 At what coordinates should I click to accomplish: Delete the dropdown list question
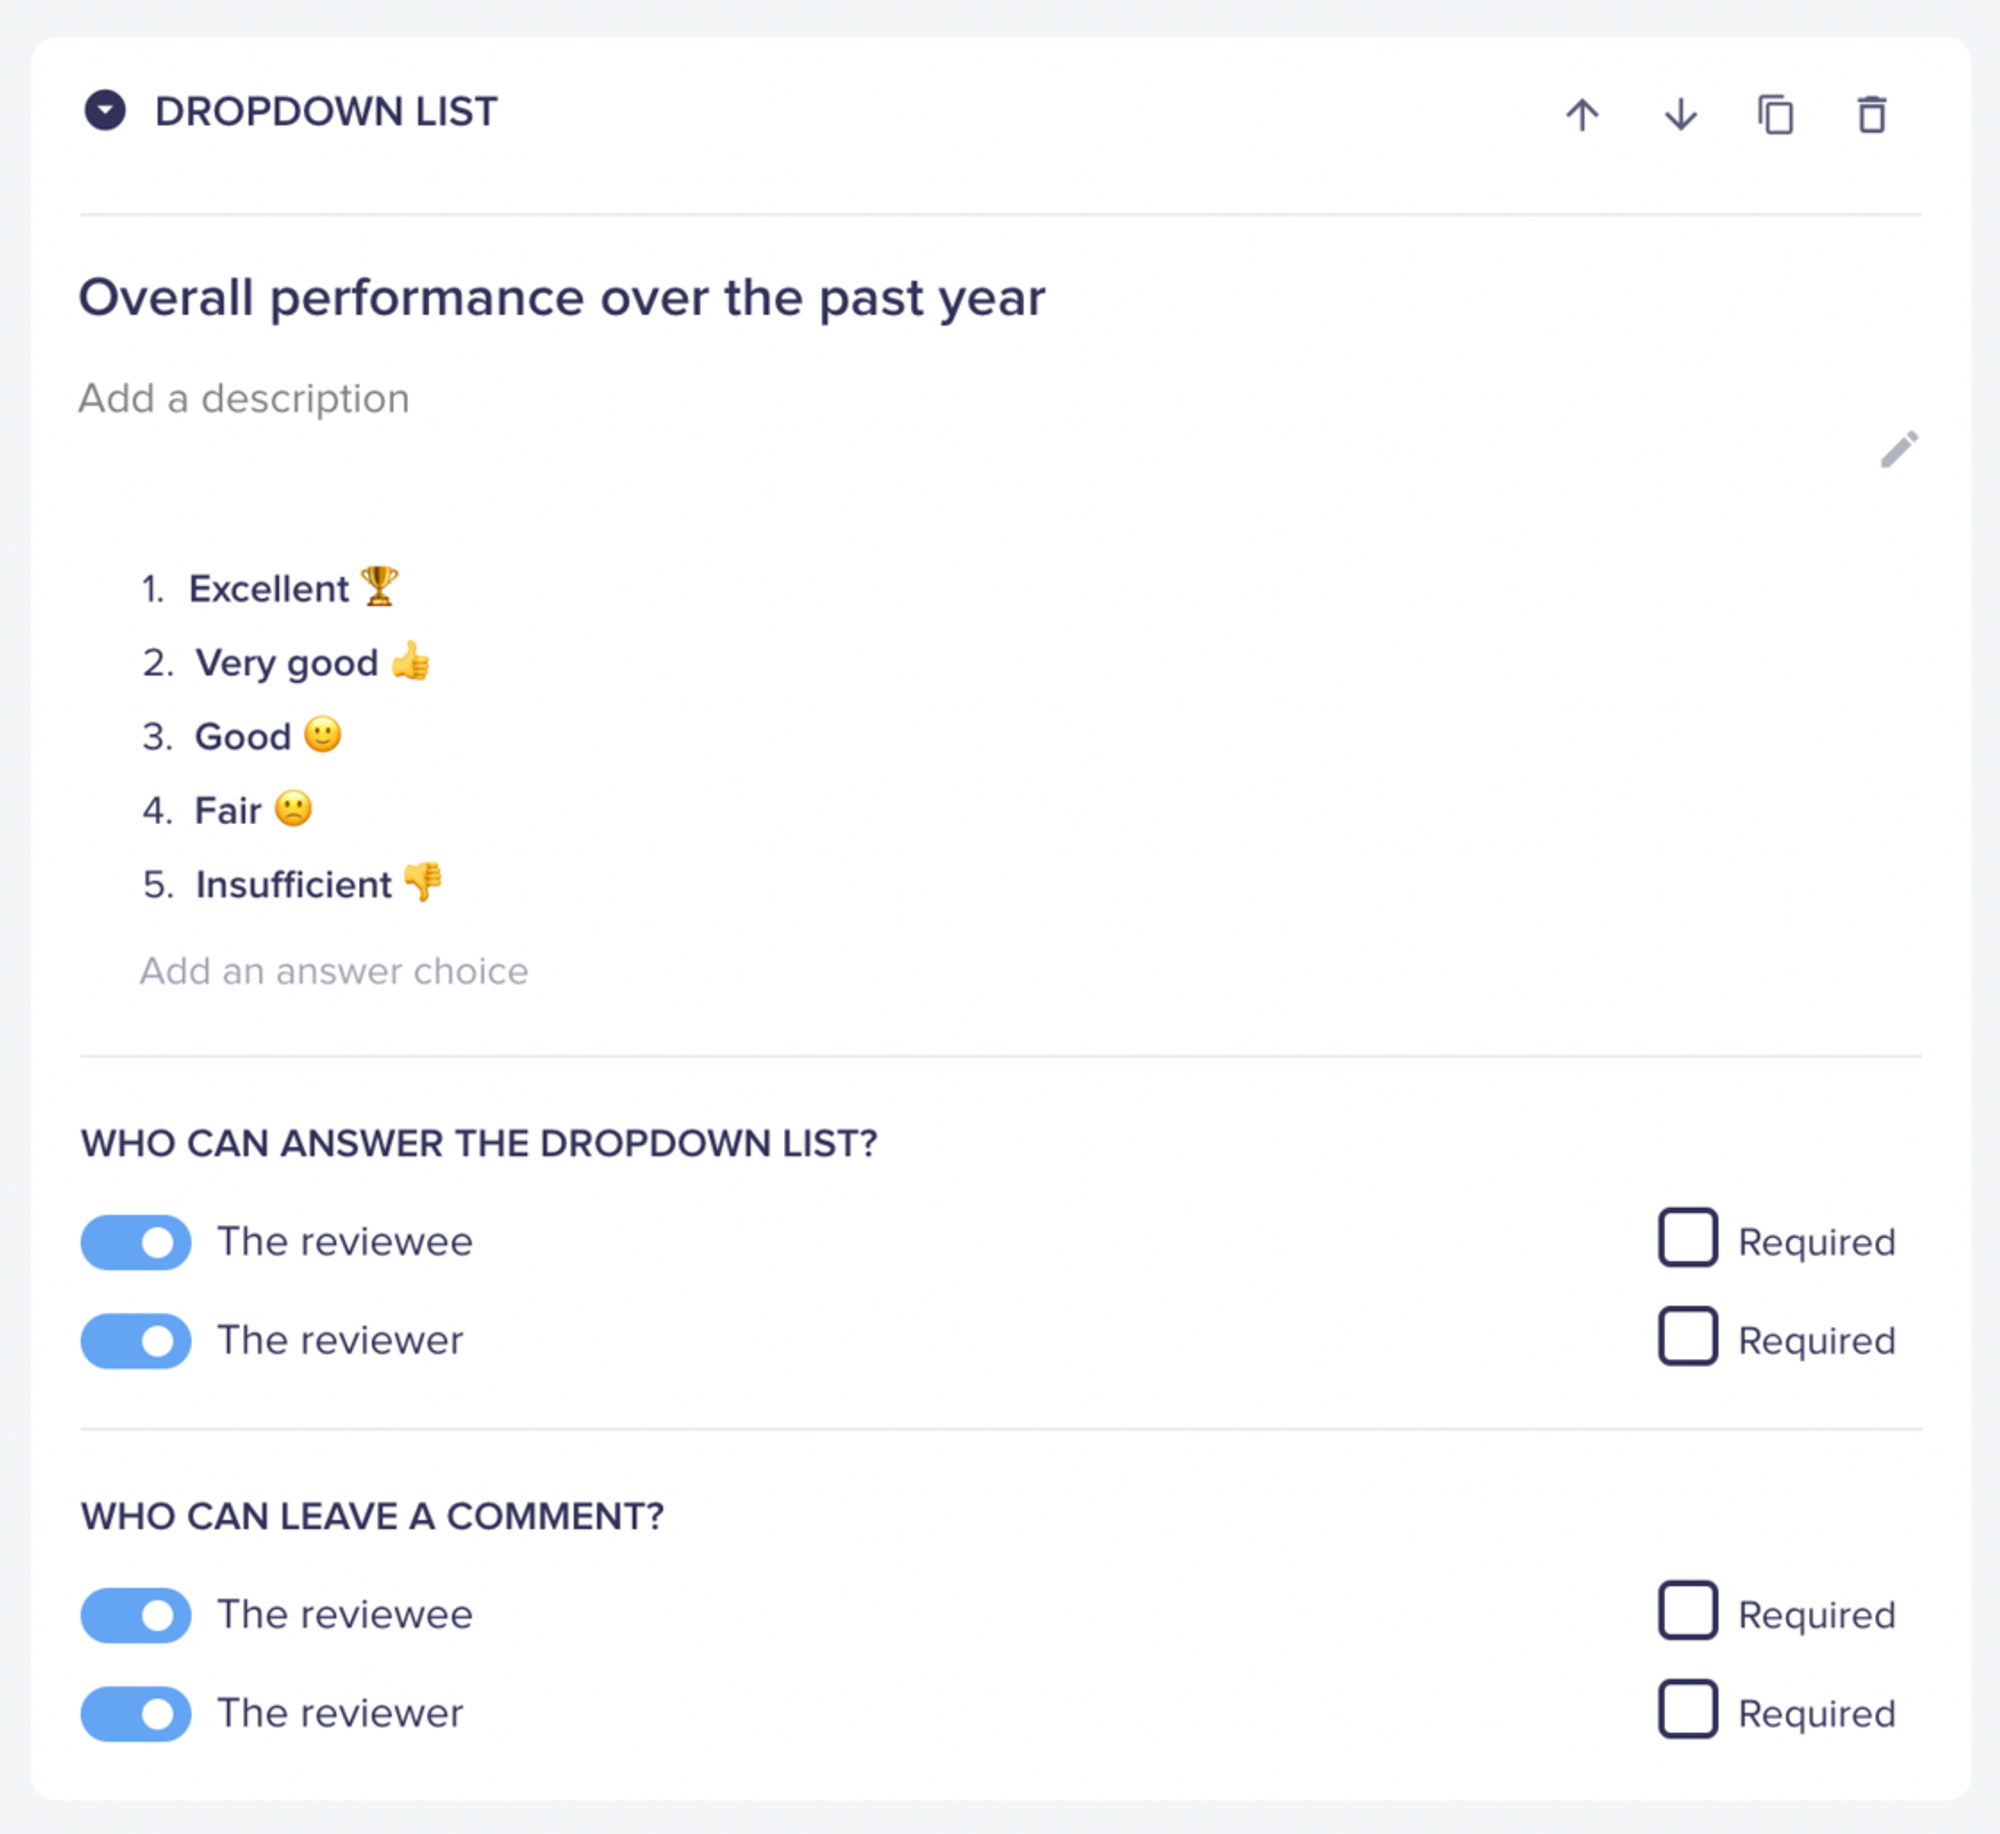click(x=1872, y=115)
